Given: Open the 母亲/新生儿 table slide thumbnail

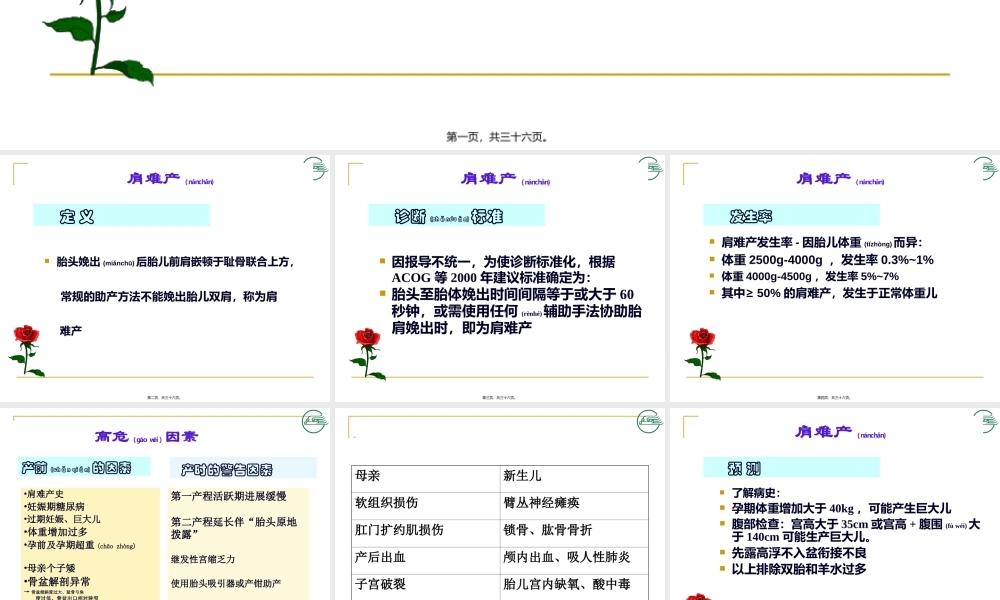Looking at the screenshot, I should point(500,504).
